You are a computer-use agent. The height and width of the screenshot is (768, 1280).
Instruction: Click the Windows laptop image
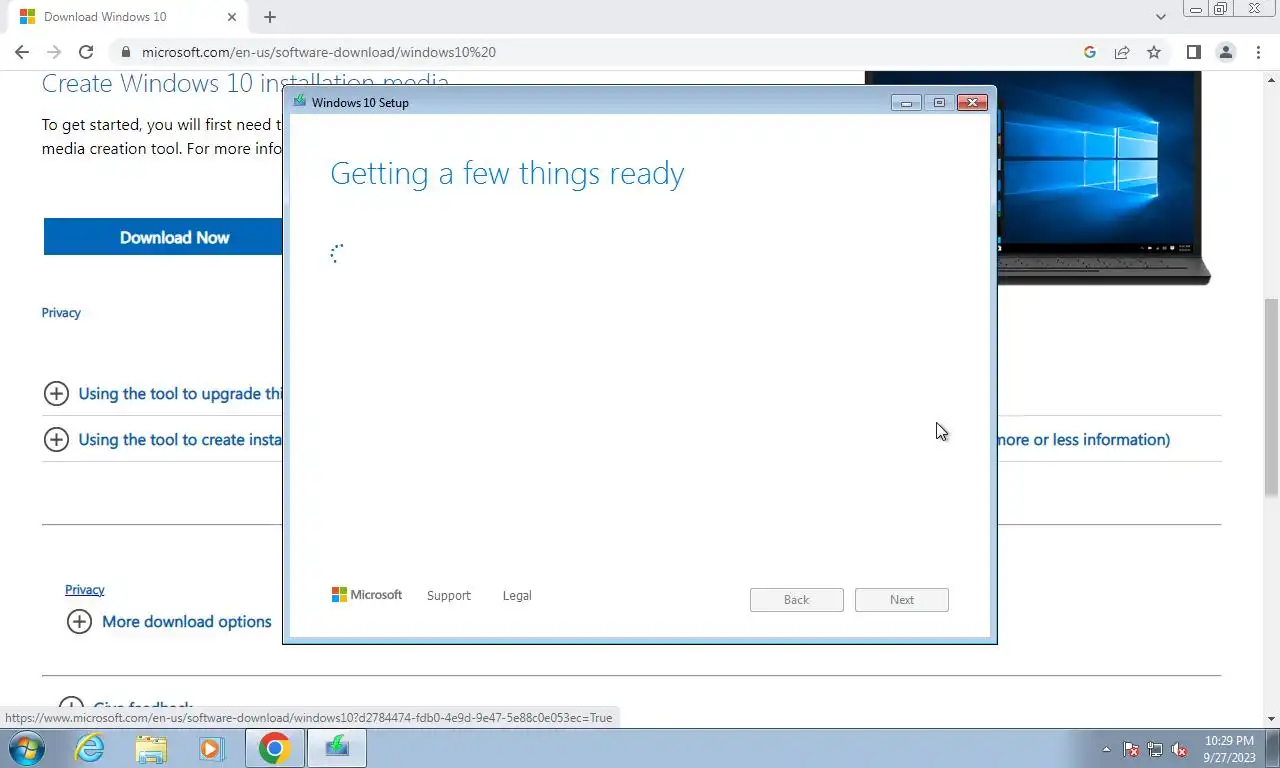pyautogui.click(x=1105, y=178)
